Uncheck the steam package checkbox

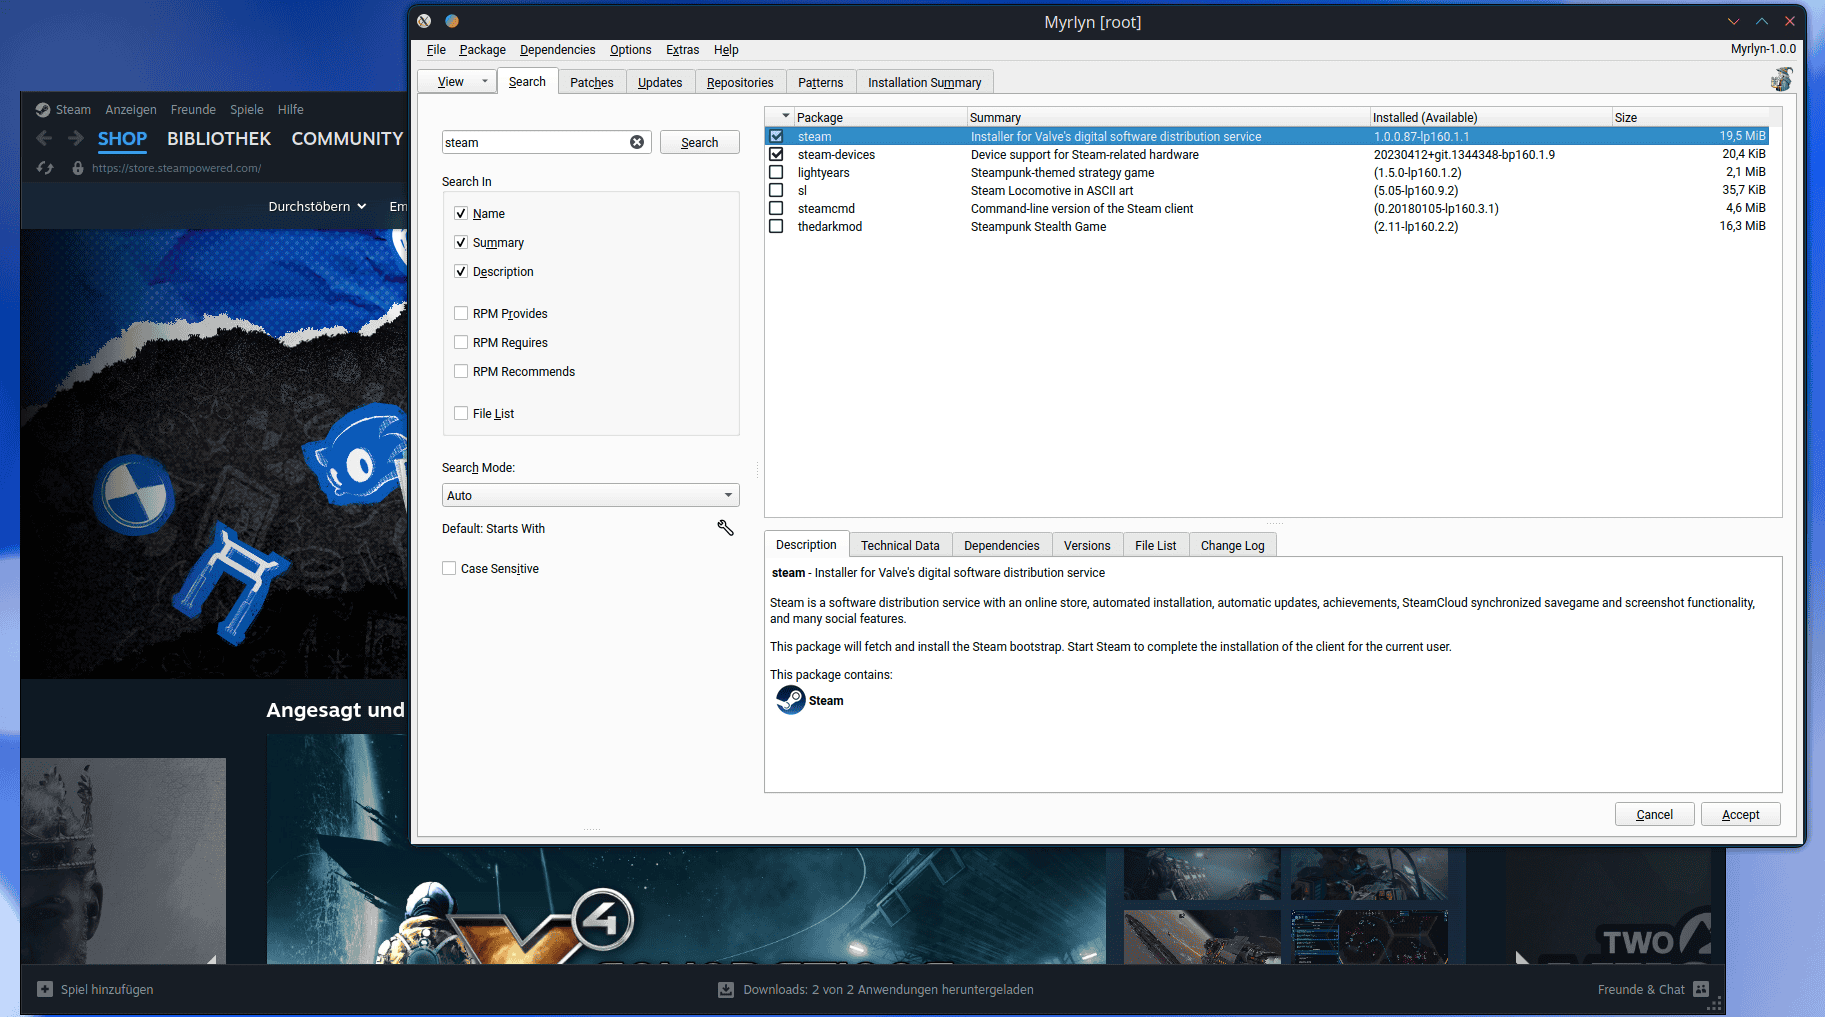pyautogui.click(x=776, y=136)
